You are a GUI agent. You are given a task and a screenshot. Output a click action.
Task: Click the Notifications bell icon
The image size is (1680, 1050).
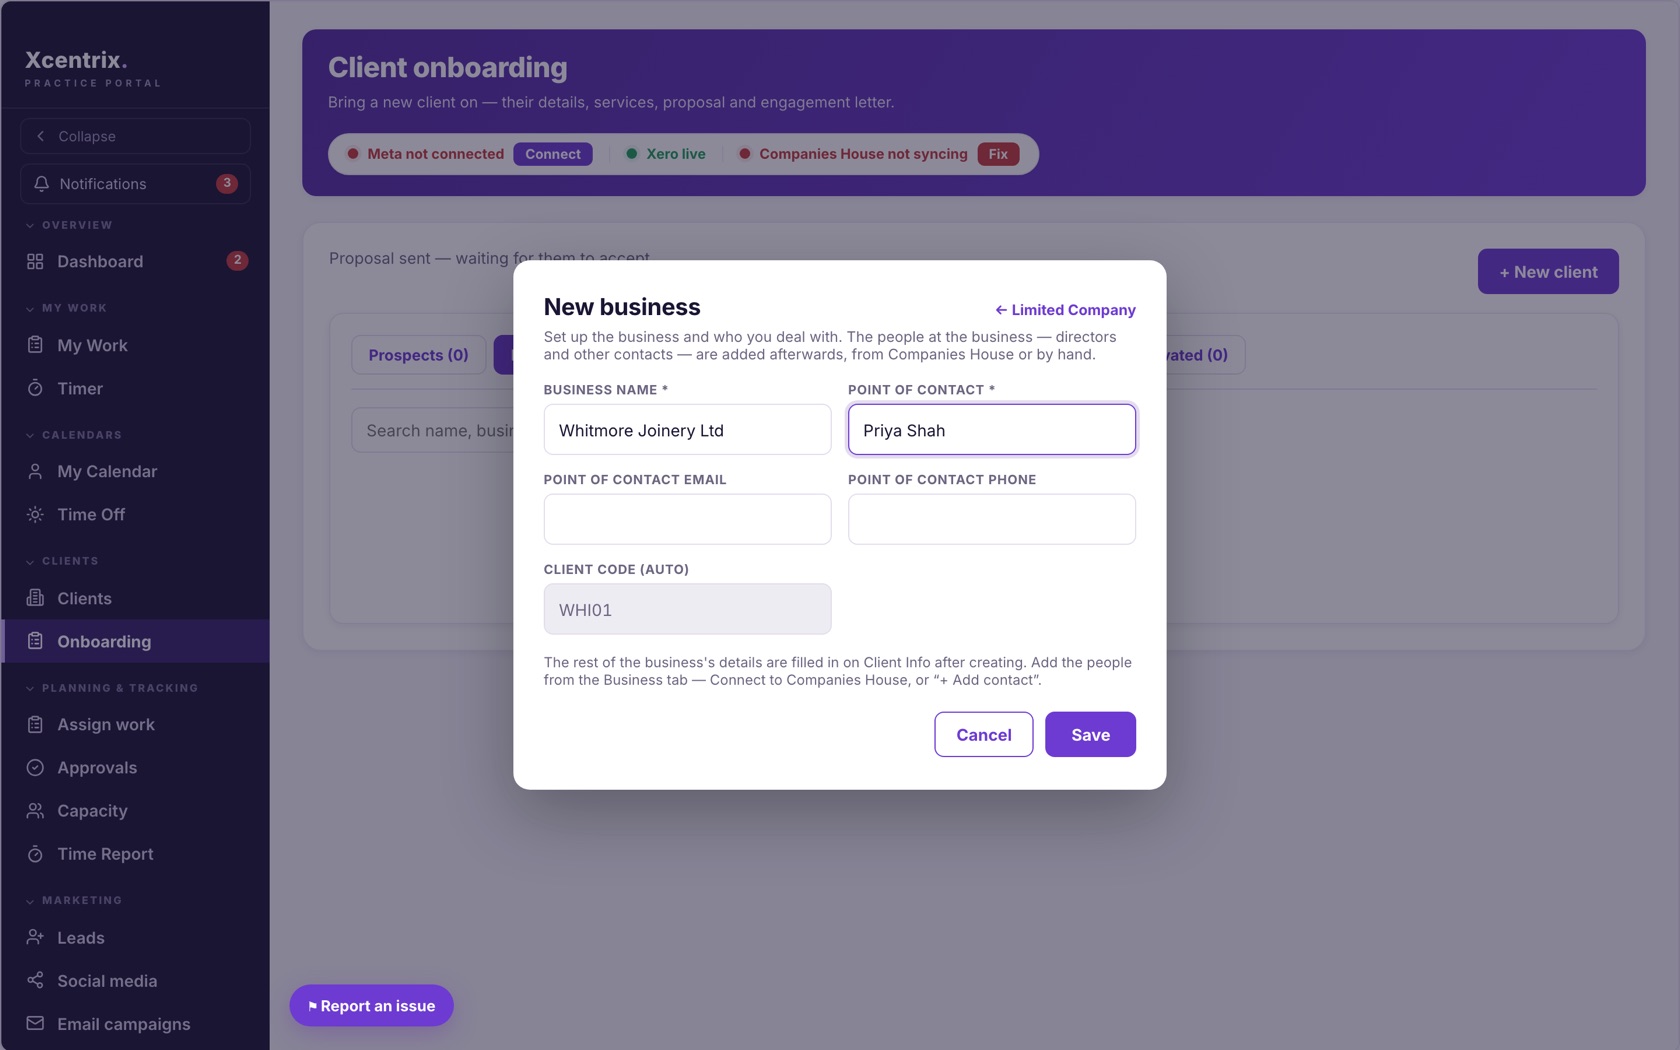point(41,184)
